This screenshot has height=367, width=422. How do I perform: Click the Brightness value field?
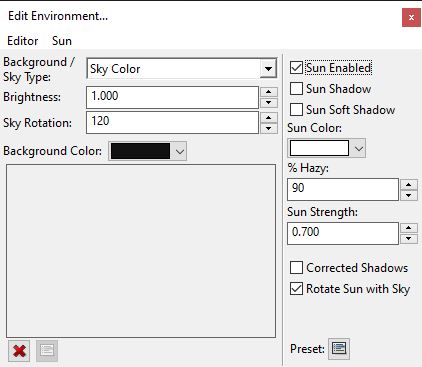172,97
